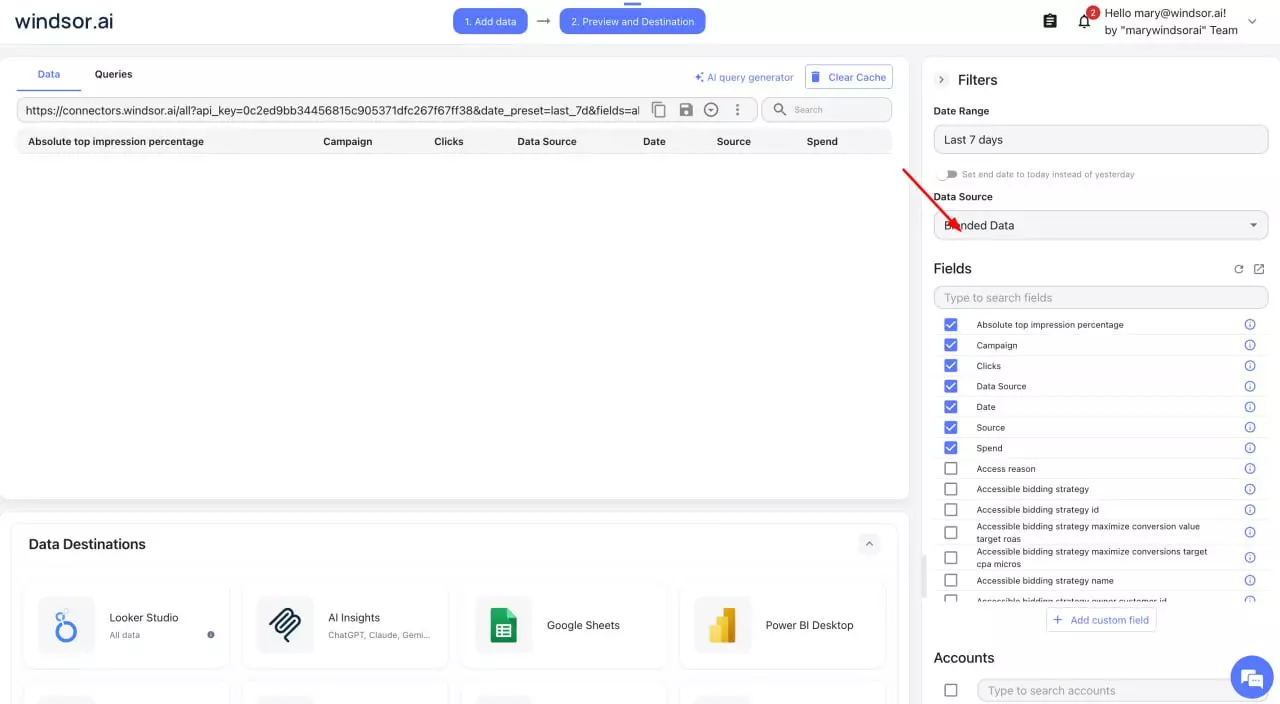Refresh the Fields list
1280x704 pixels.
pyautogui.click(x=1239, y=268)
